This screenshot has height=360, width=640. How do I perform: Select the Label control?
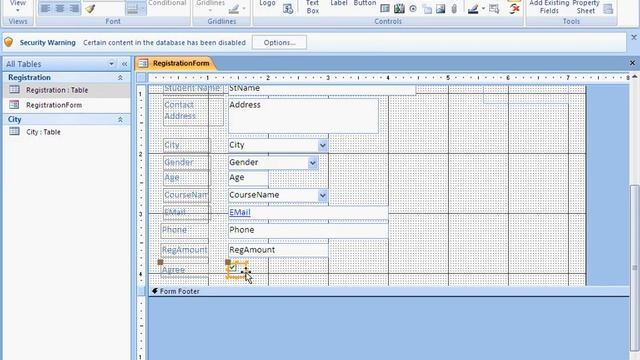coord(339,3)
